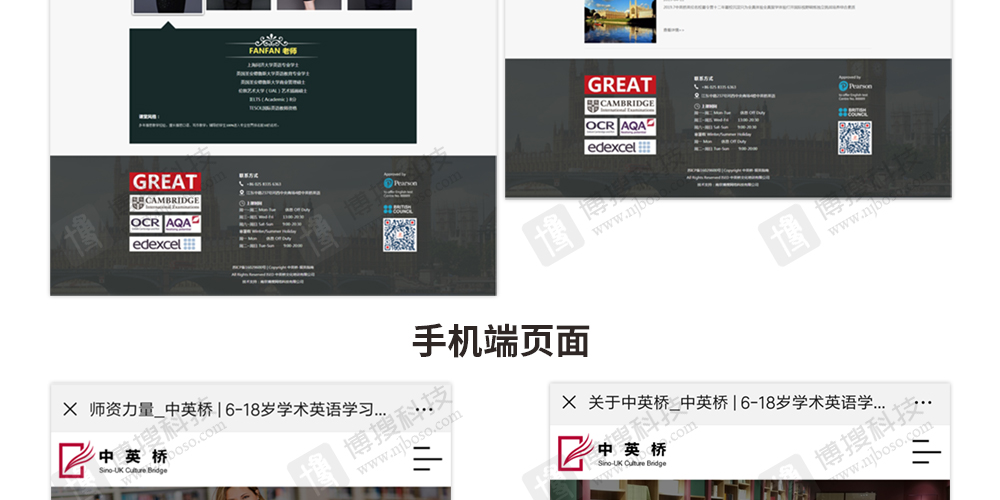The height and width of the screenshot is (500, 1000).
Task: Close the 关于中英桥 mobile page with X
Action: point(569,402)
